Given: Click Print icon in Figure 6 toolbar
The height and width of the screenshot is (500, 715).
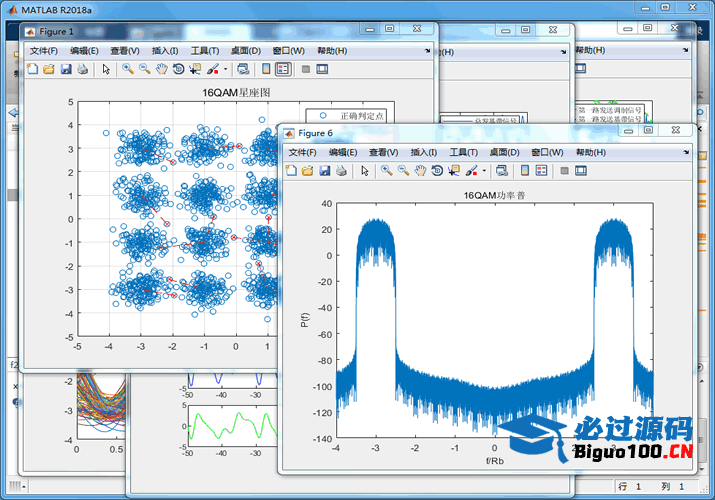Looking at the screenshot, I should 341,171.
